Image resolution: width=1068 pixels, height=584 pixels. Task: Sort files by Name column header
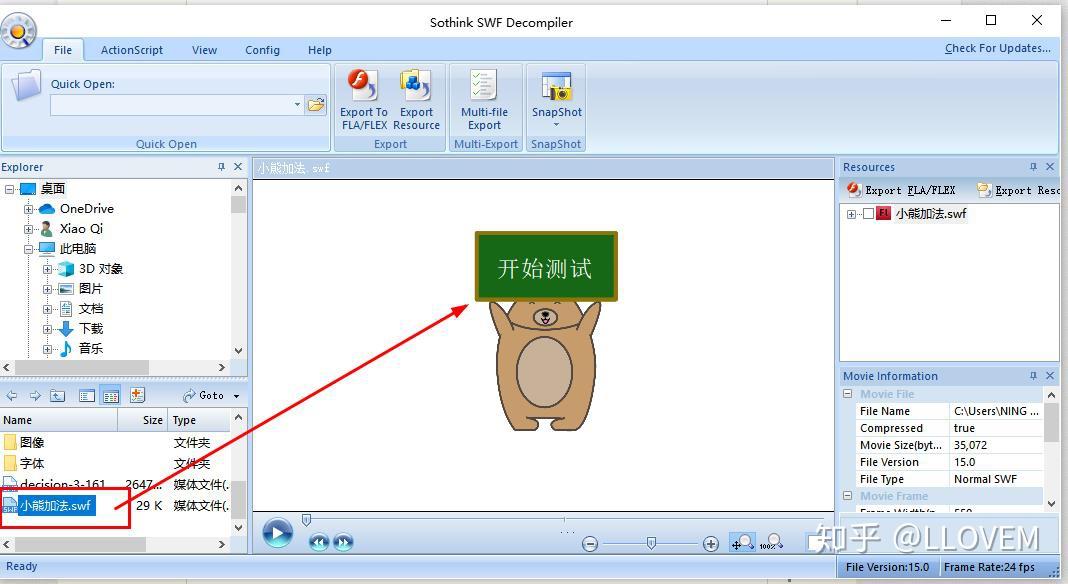coord(59,420)
